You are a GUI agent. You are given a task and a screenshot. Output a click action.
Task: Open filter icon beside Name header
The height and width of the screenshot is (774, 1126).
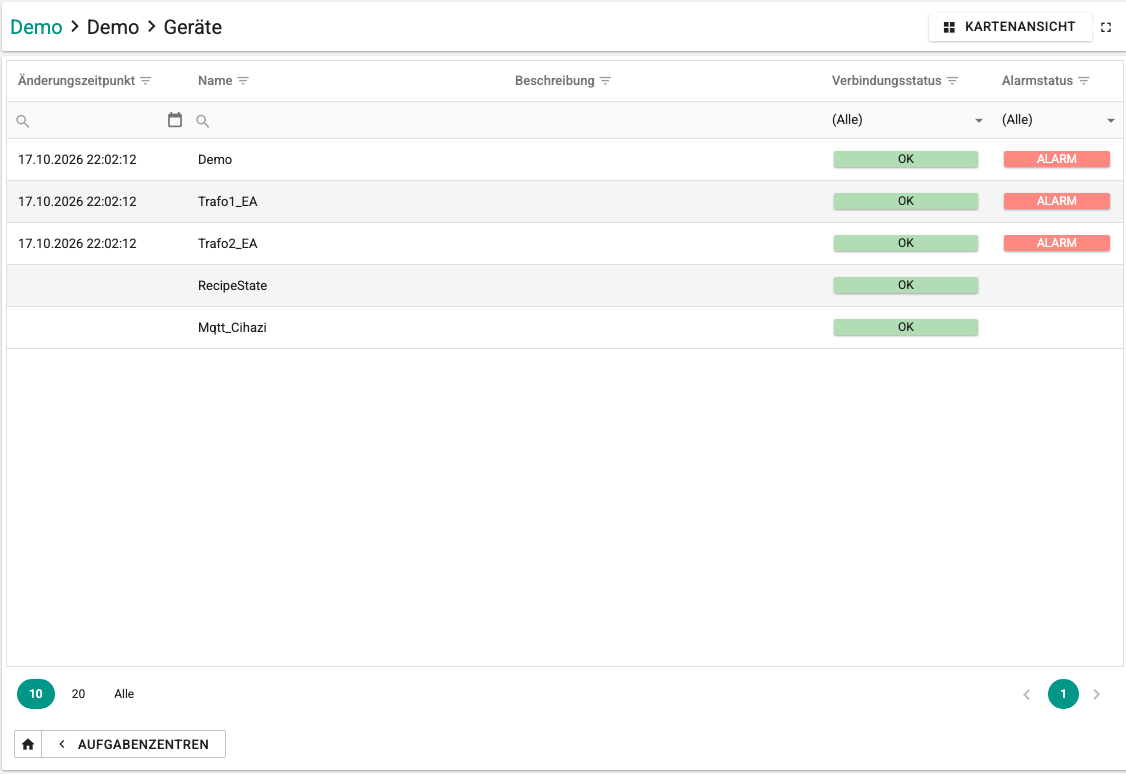pyautogui.click(x=243, y=81)
